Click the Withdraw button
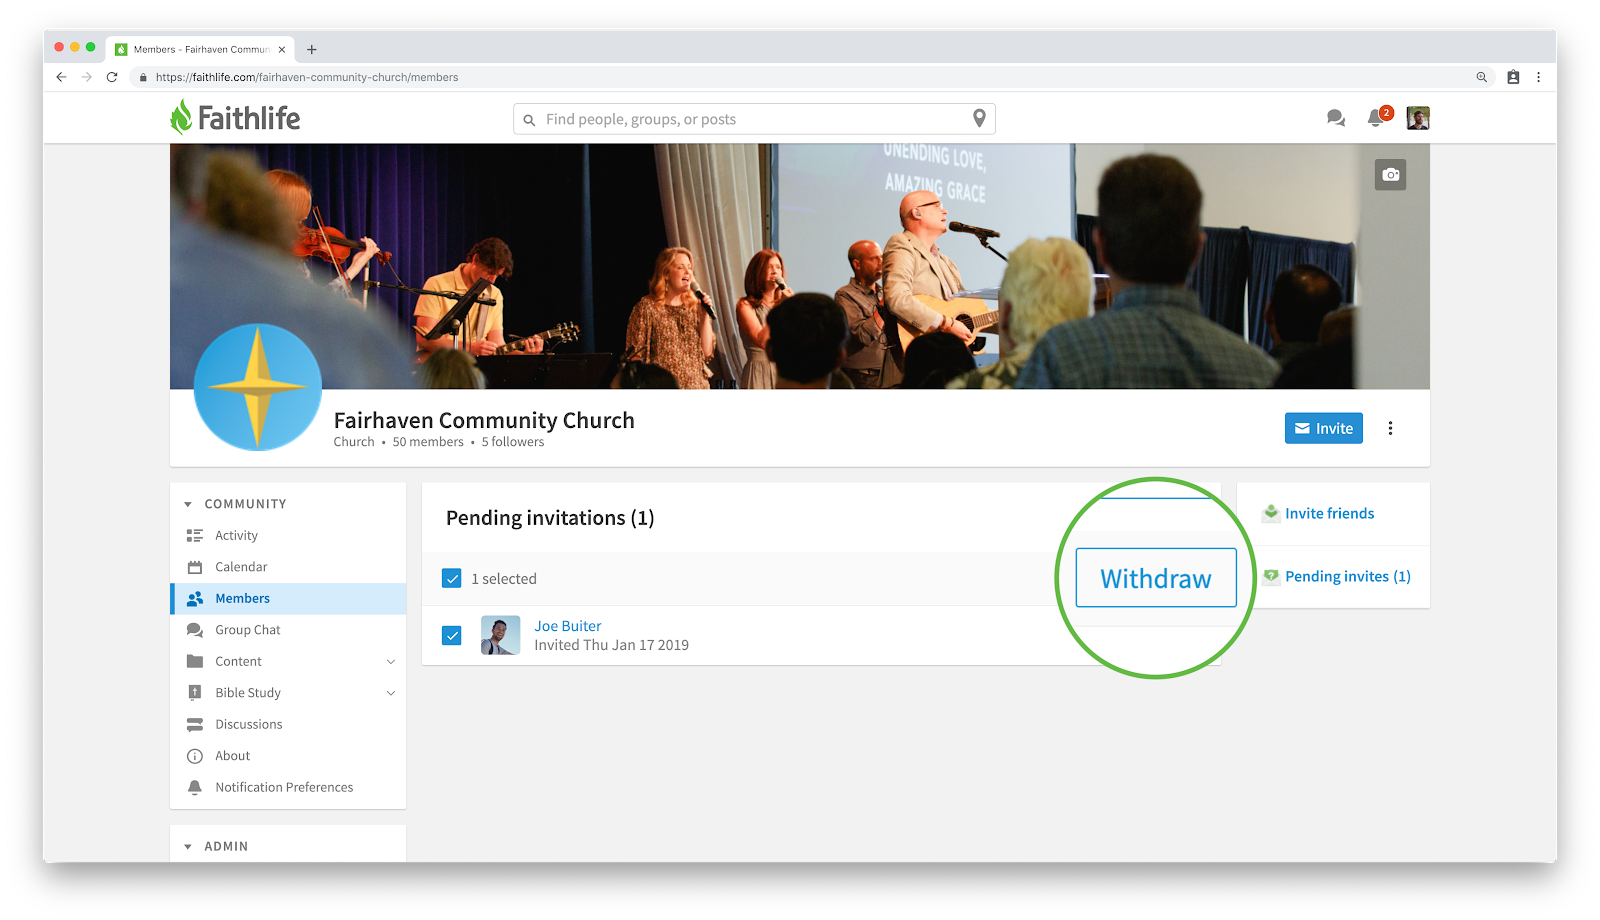 pyautogui.click(x=1156, y=578)
